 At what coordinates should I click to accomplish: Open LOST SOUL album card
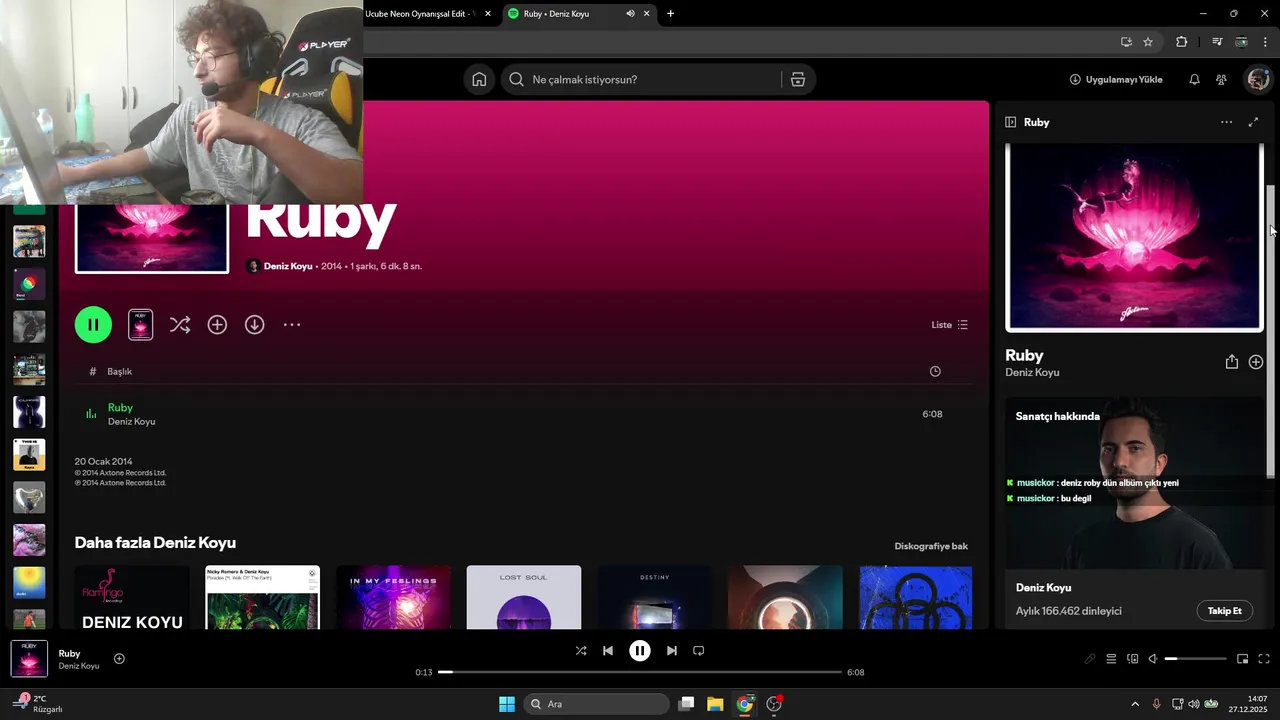pyautogui.click(x=524, y=597)
